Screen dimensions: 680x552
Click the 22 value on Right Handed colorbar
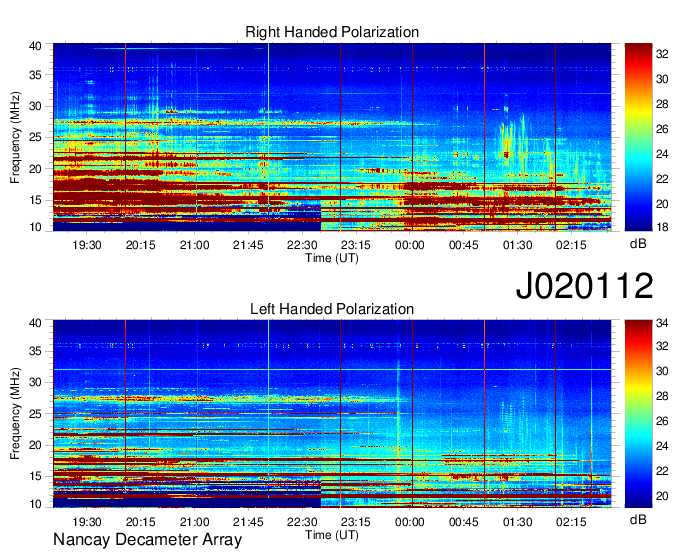click(662, 179)
